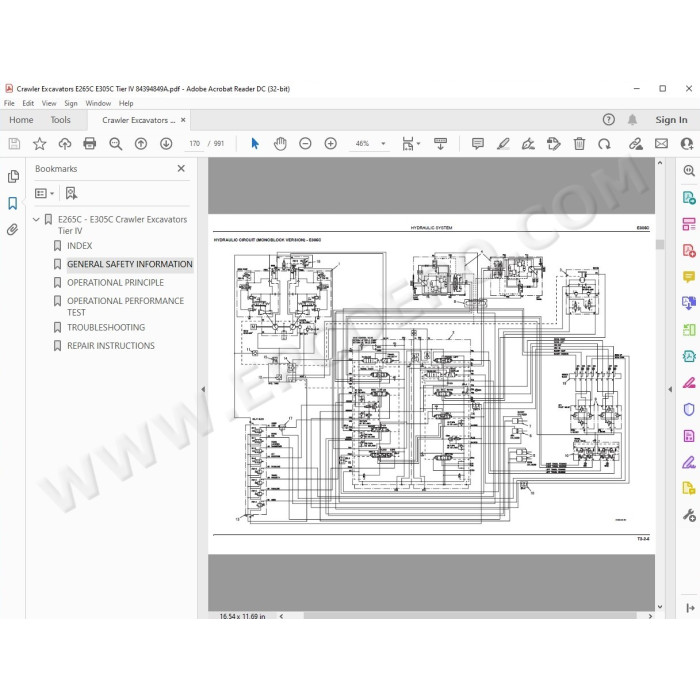Viewport: 700px width, 700px height.
Task: Print the document with printer icon
Action: point(90,143)
